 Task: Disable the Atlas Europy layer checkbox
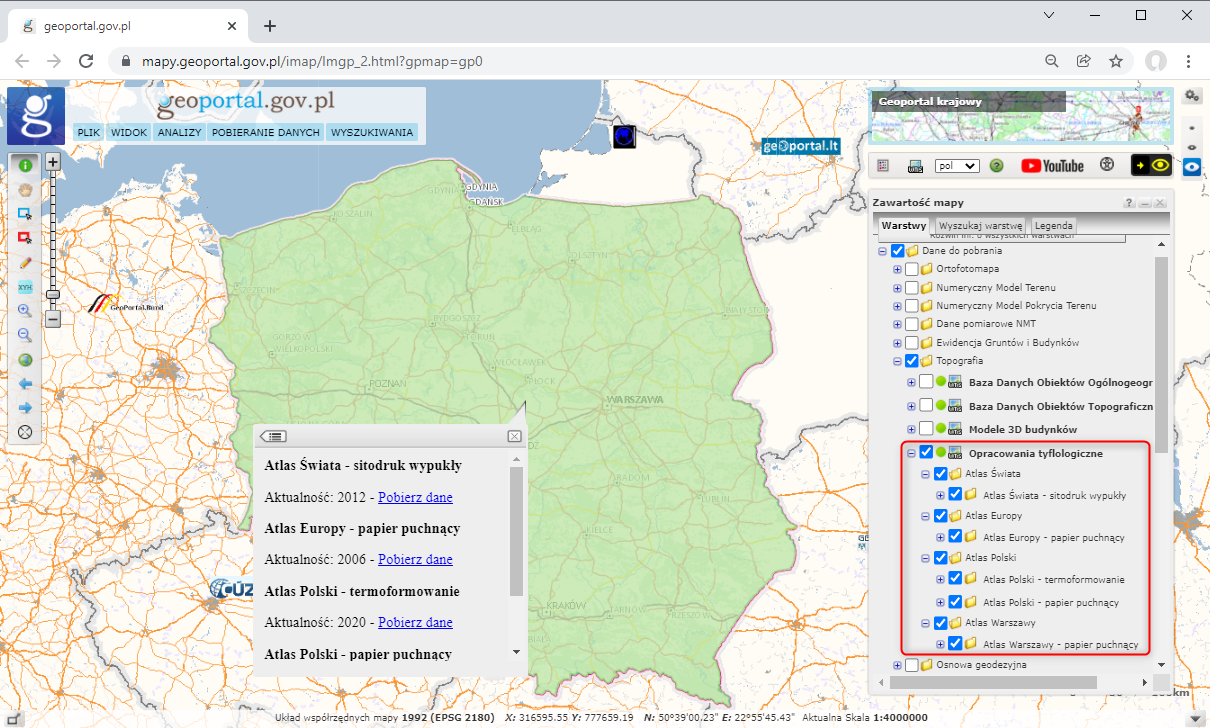click(x=940, y=515)
